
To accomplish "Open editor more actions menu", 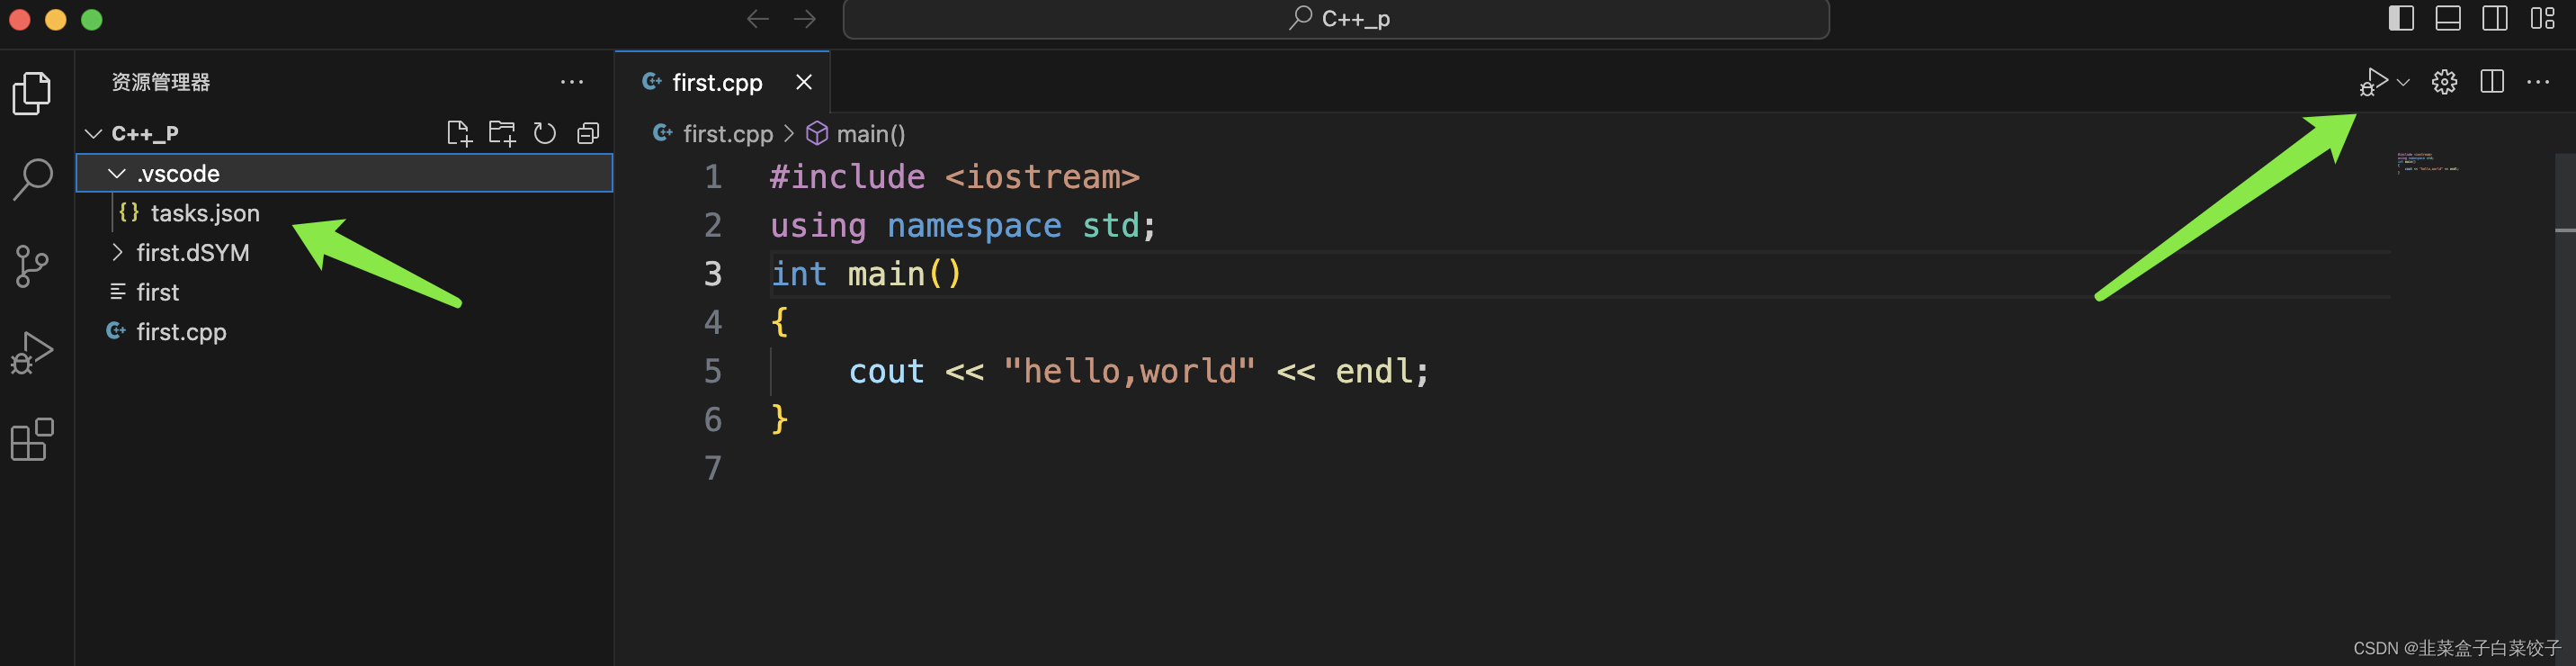I will [2538, 82].
